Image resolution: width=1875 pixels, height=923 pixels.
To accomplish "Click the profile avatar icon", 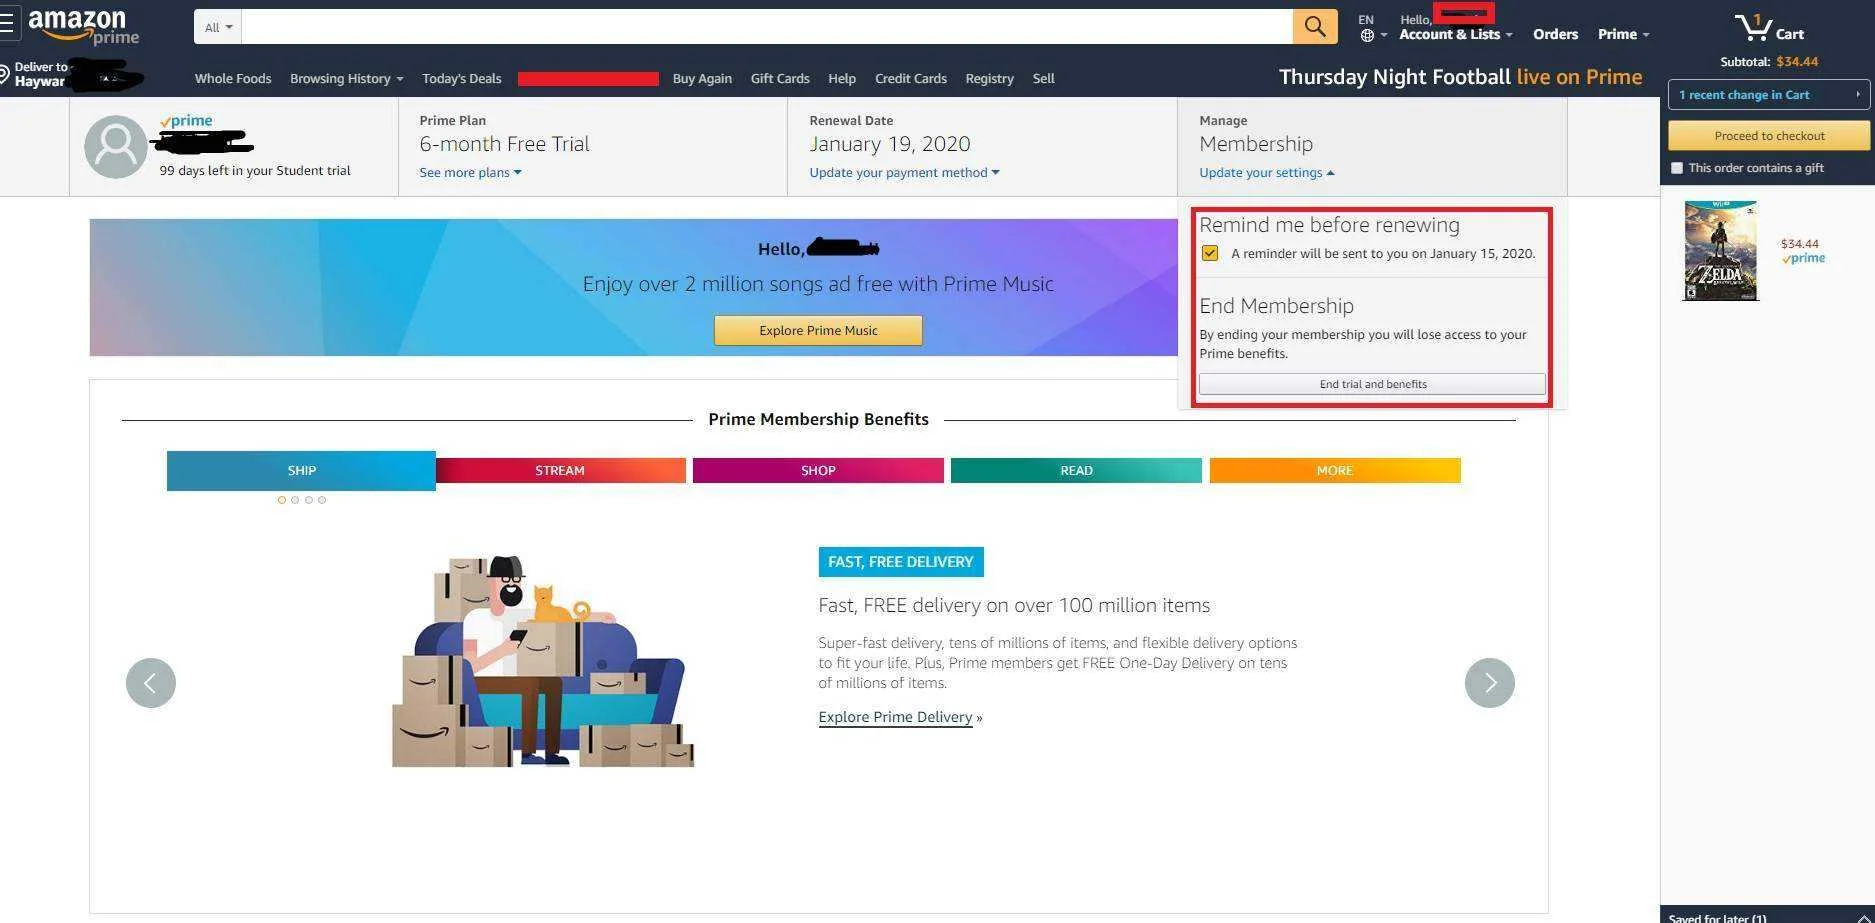I will [x=115, y=147].
